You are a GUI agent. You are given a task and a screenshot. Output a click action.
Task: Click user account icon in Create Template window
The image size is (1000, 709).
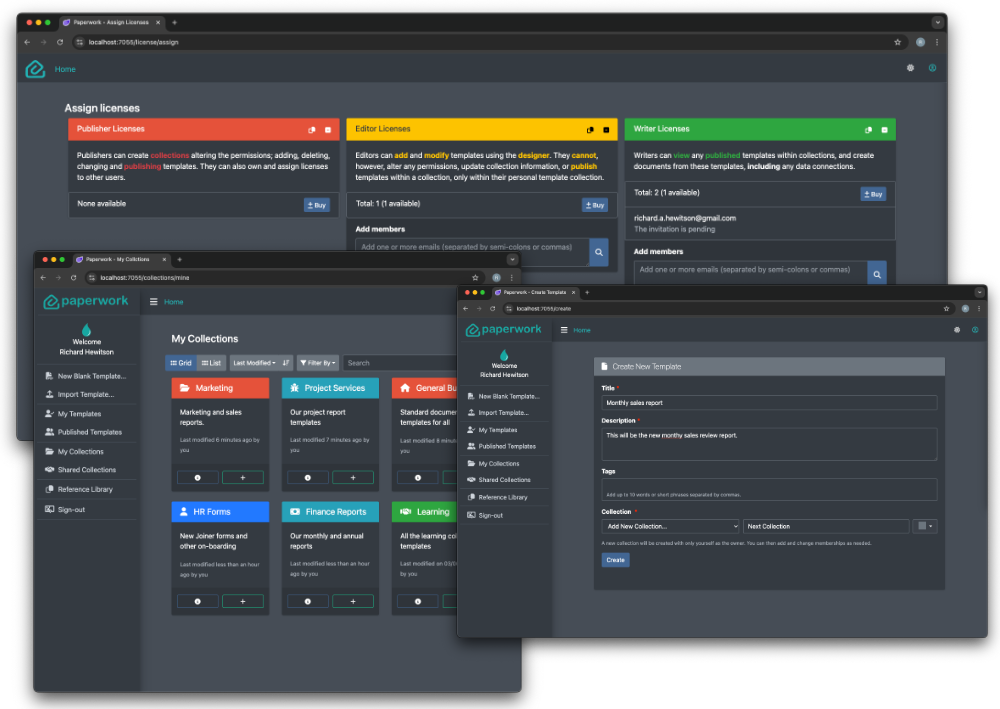click(x=975, y=330)
